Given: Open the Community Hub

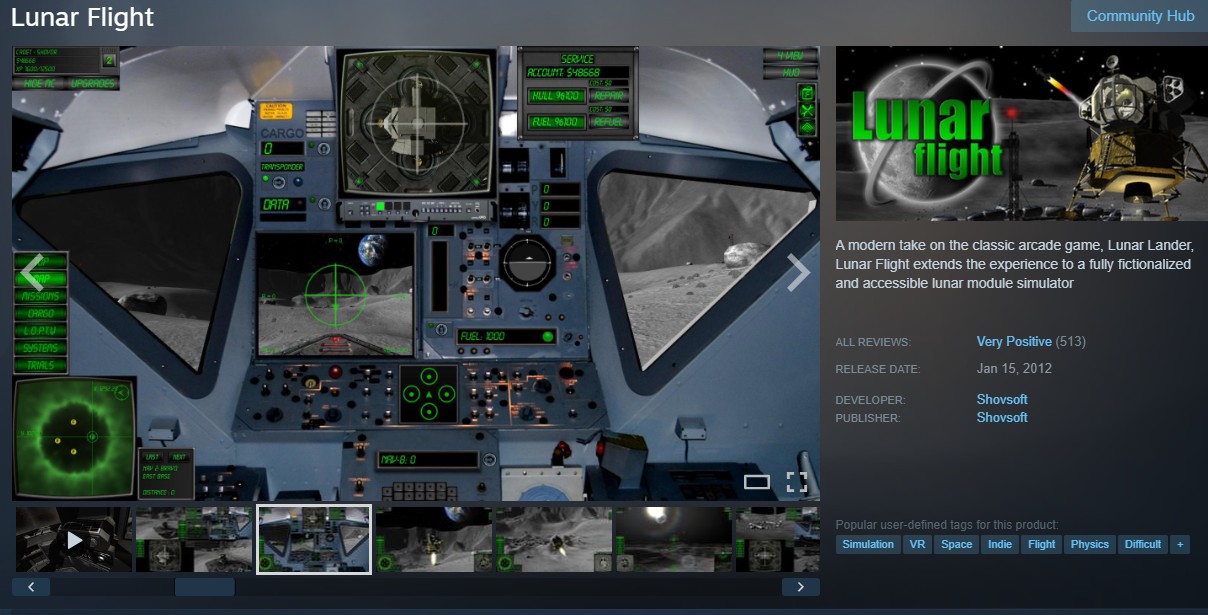Looking at the screenshot, I should [1139, 16].
